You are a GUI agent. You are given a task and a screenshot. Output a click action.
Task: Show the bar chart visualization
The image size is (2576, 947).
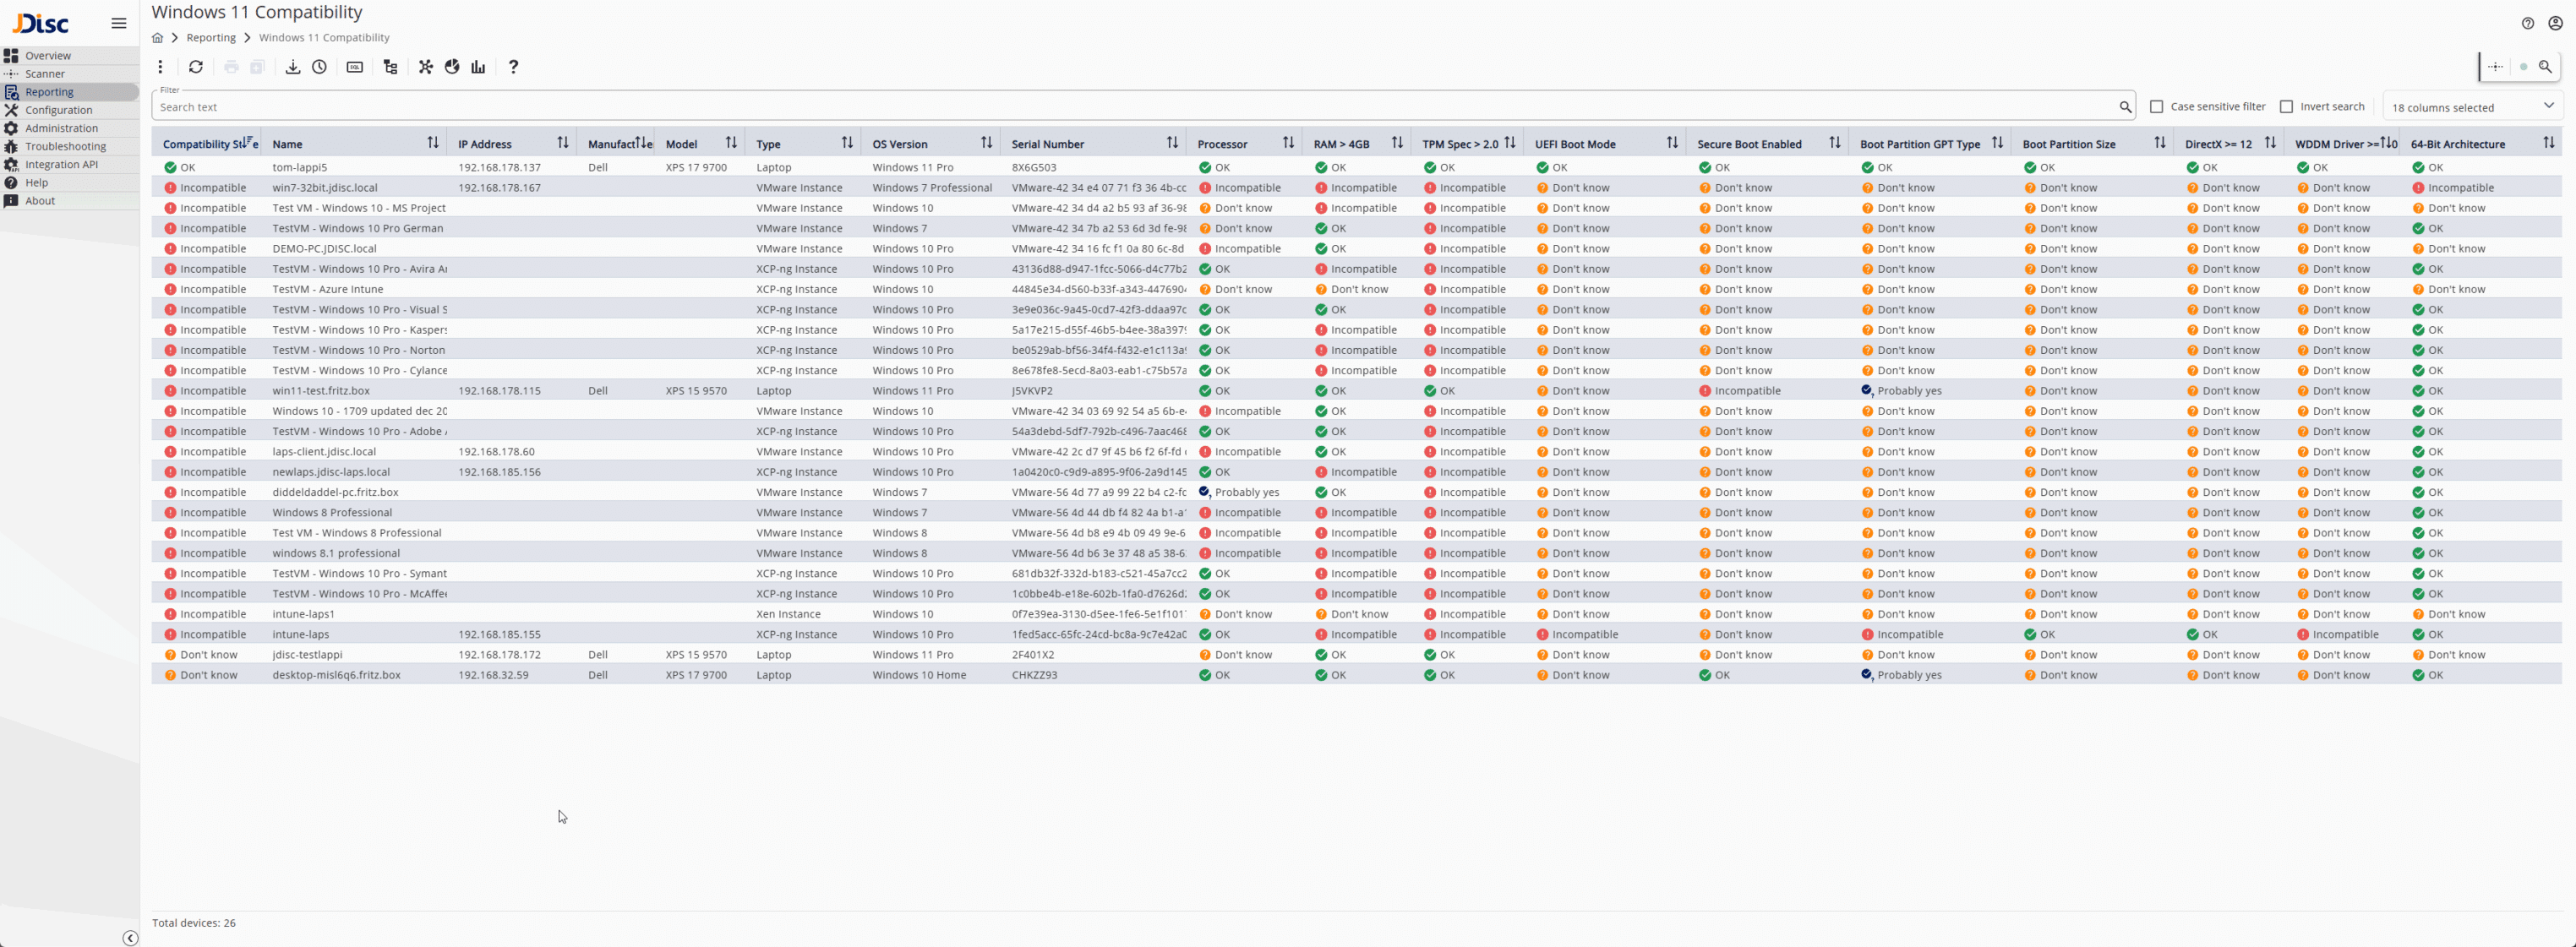[x=477, y=67]
